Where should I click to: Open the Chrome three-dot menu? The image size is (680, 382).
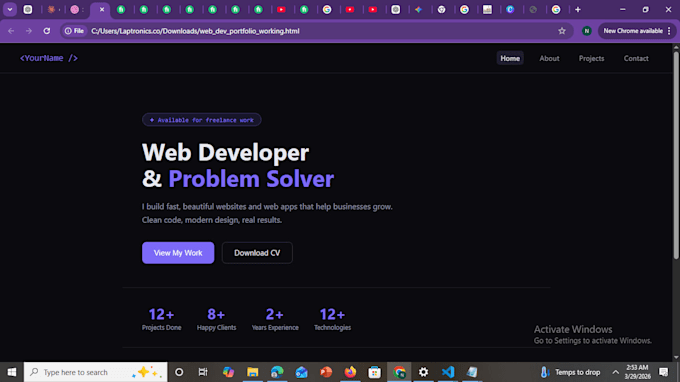tap(669, 31)
